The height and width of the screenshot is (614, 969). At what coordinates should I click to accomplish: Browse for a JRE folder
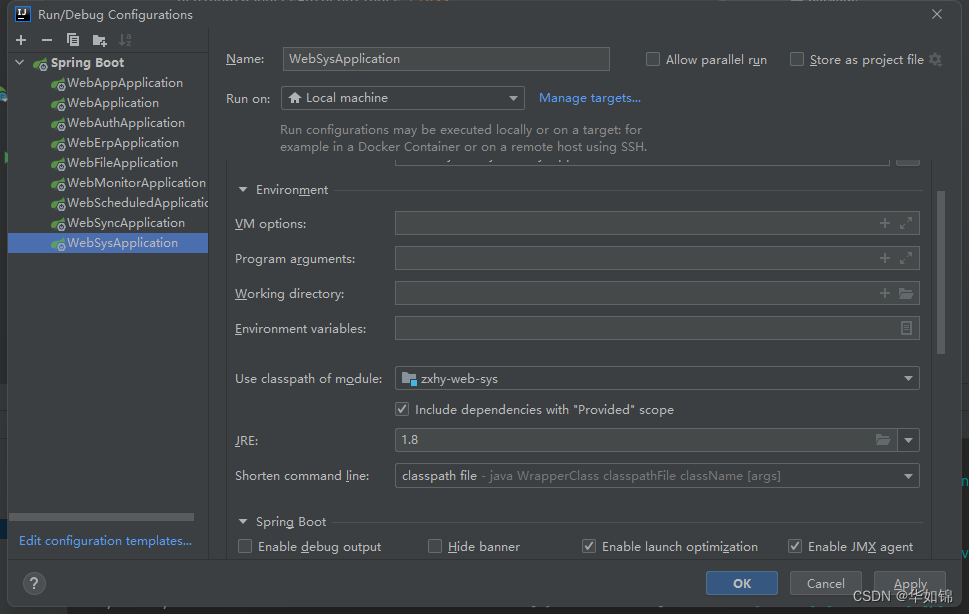pyautogui.click(x=883, y=440)
